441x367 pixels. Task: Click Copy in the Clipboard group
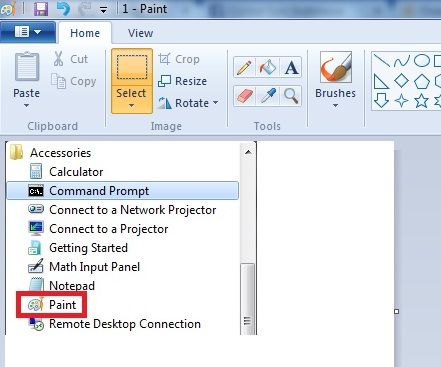tap(74, 81)
